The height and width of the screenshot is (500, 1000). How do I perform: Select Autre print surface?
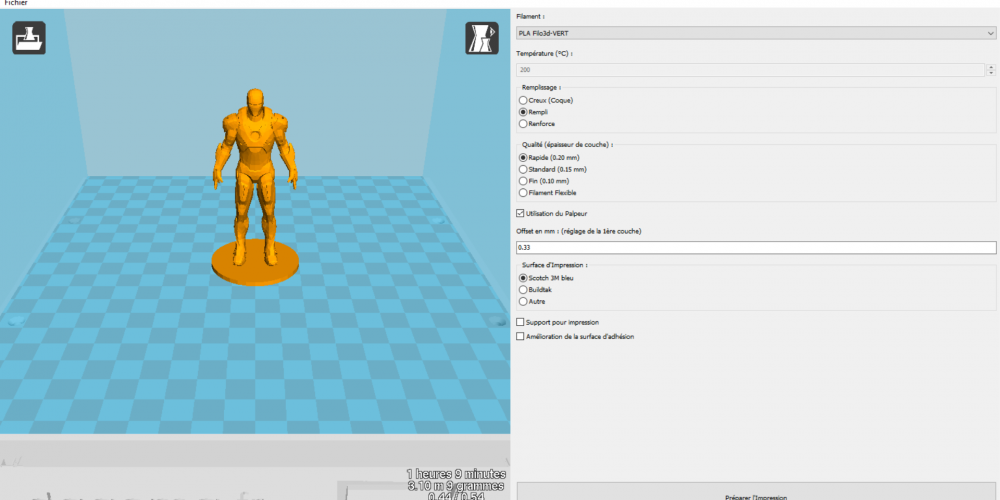(533, 301)
